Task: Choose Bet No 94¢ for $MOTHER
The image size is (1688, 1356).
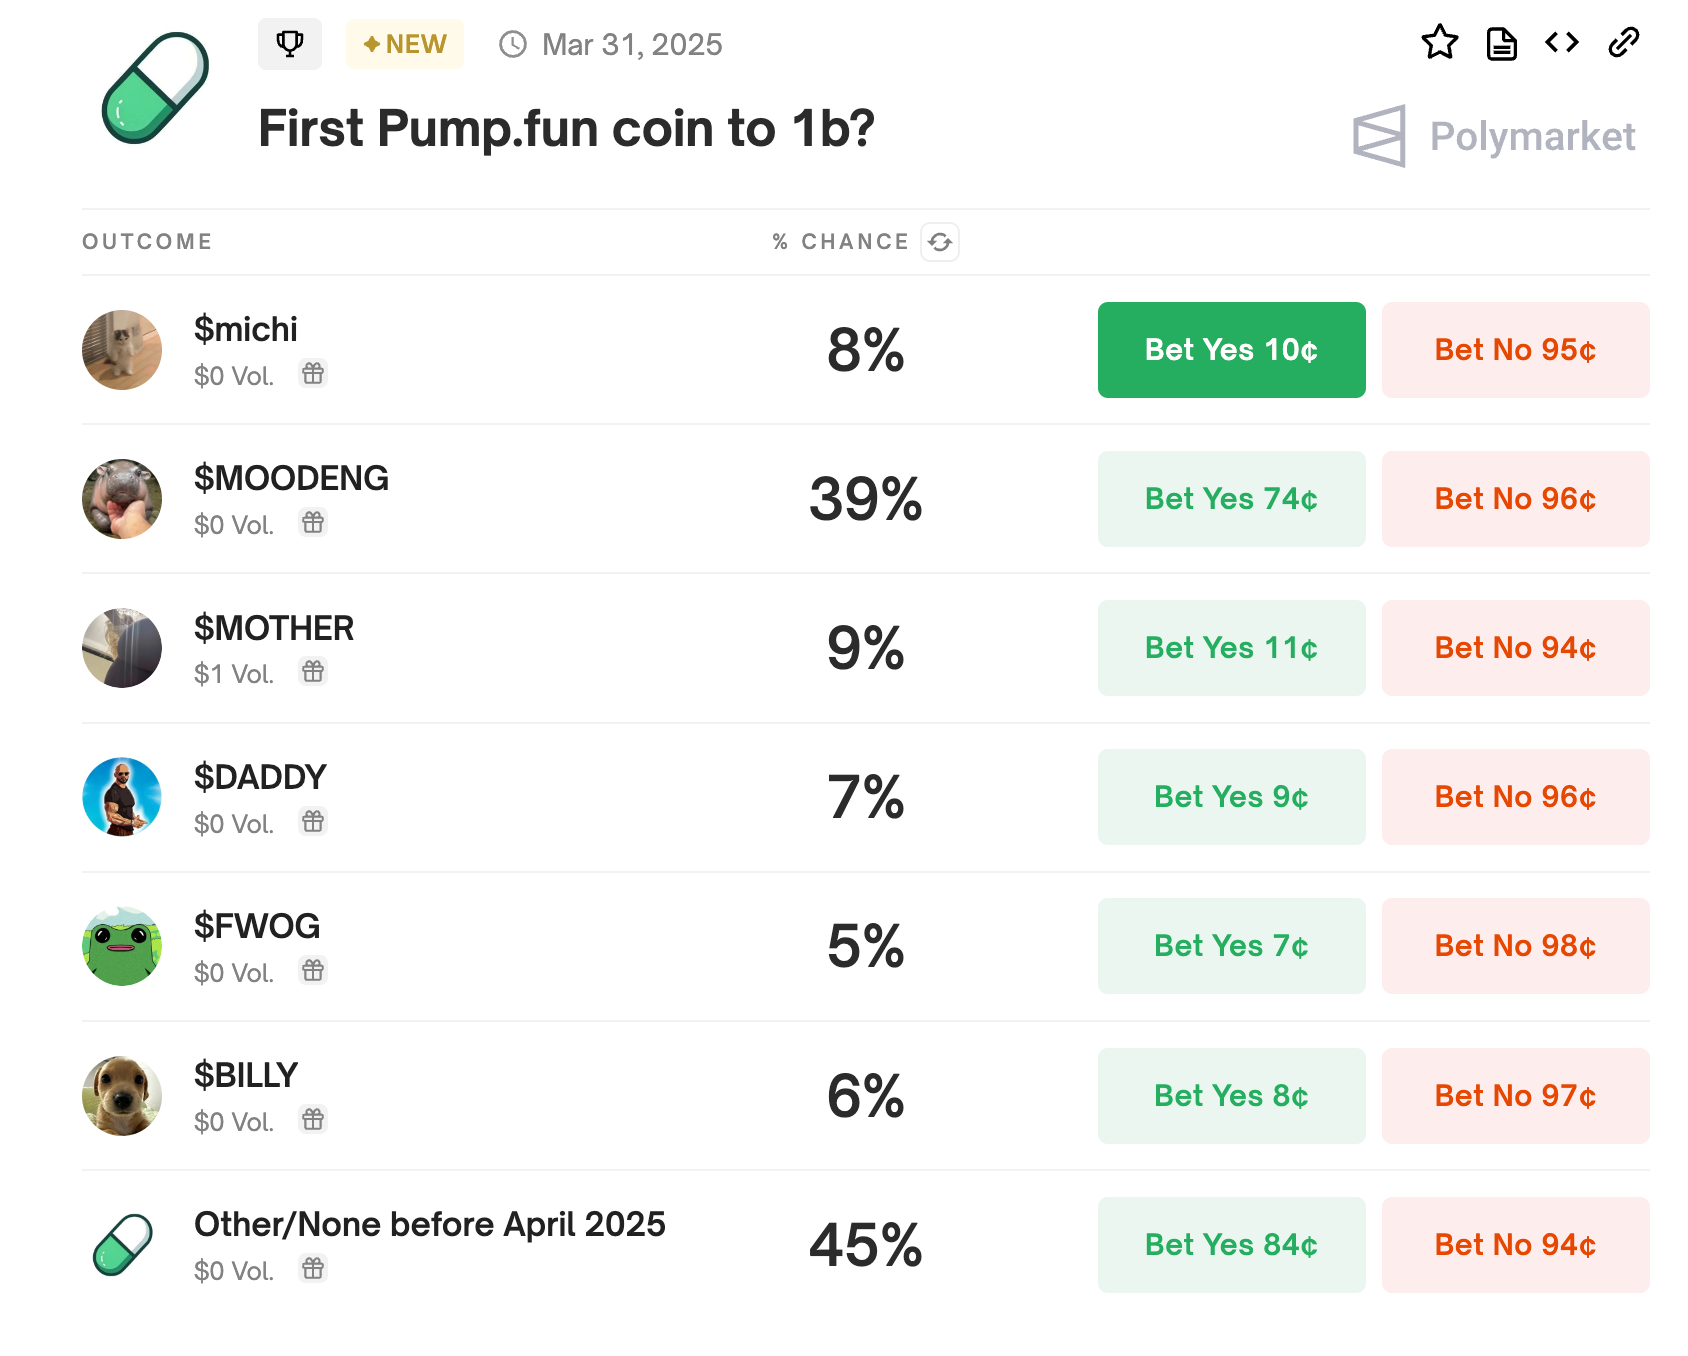Action: click(1515, 648)
